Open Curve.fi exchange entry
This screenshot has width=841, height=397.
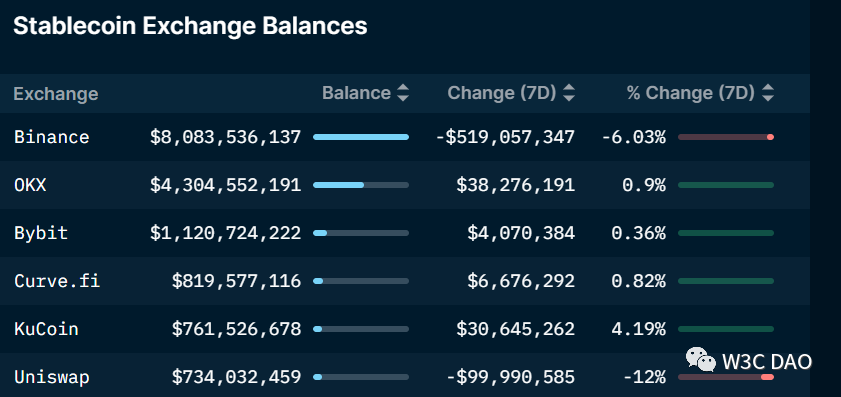pyautogui.click(x=57, y=281)
